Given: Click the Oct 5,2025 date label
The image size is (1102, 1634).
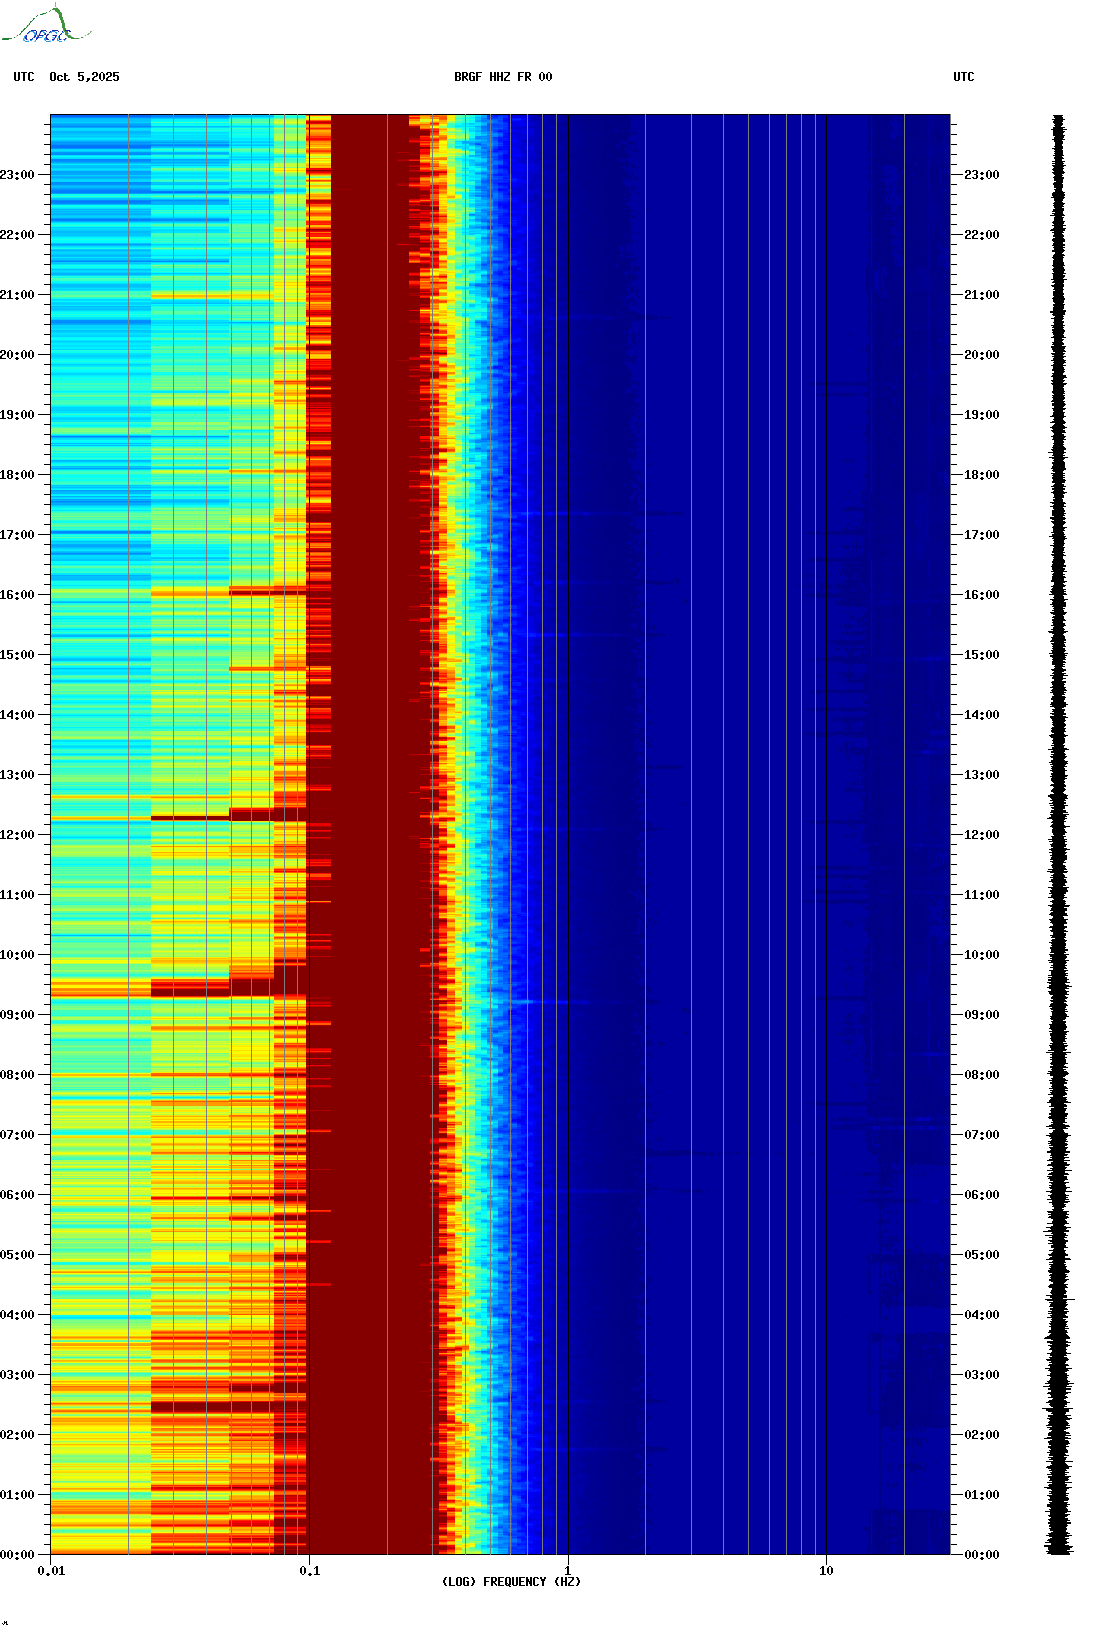Looking at the screenshot, I should tap(84, 77).
